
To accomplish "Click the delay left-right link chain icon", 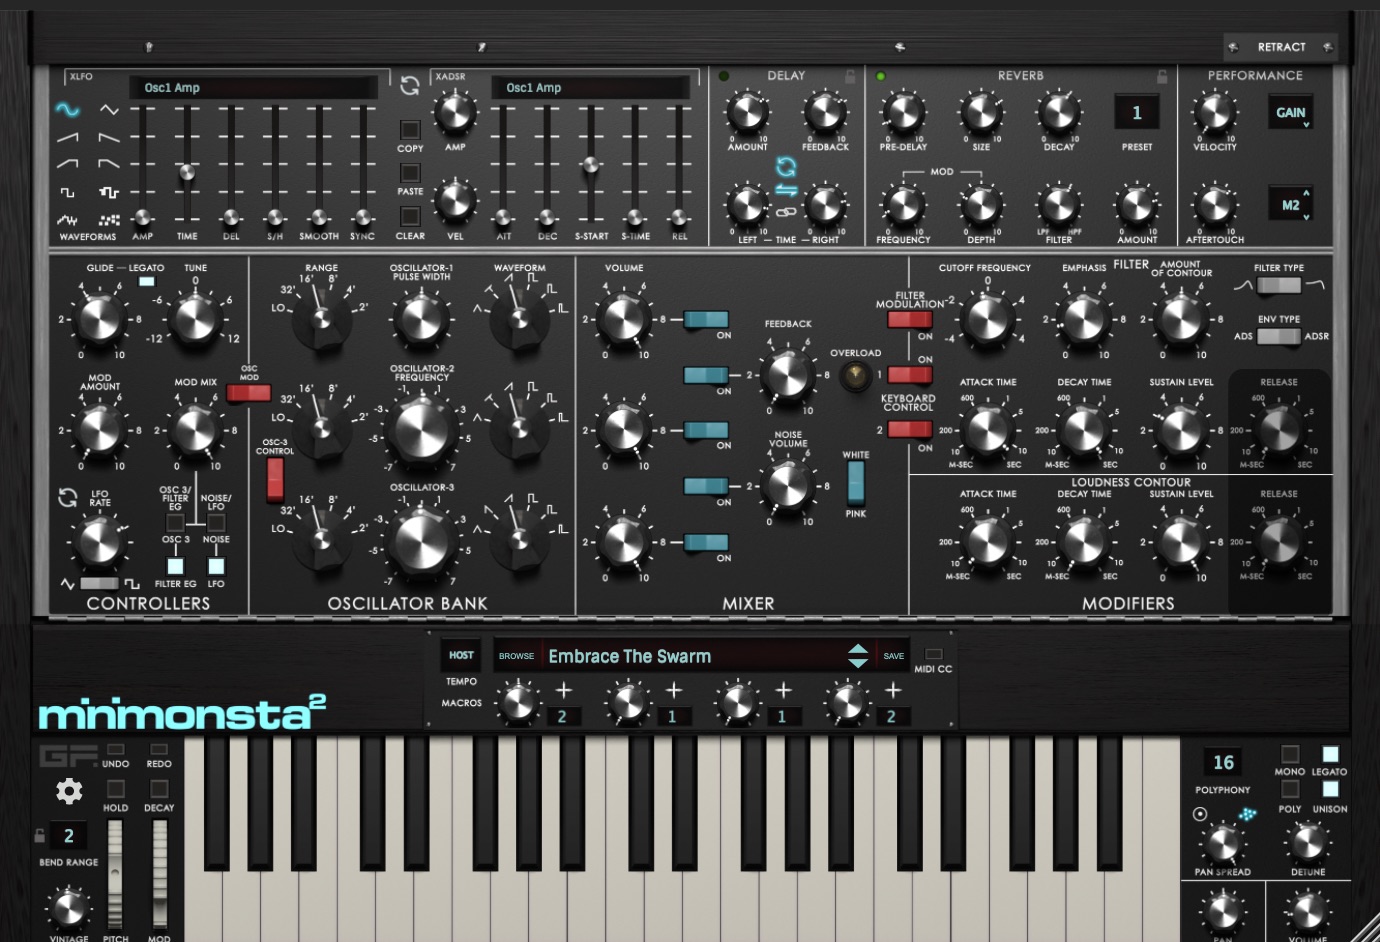I will coord(786,212).
